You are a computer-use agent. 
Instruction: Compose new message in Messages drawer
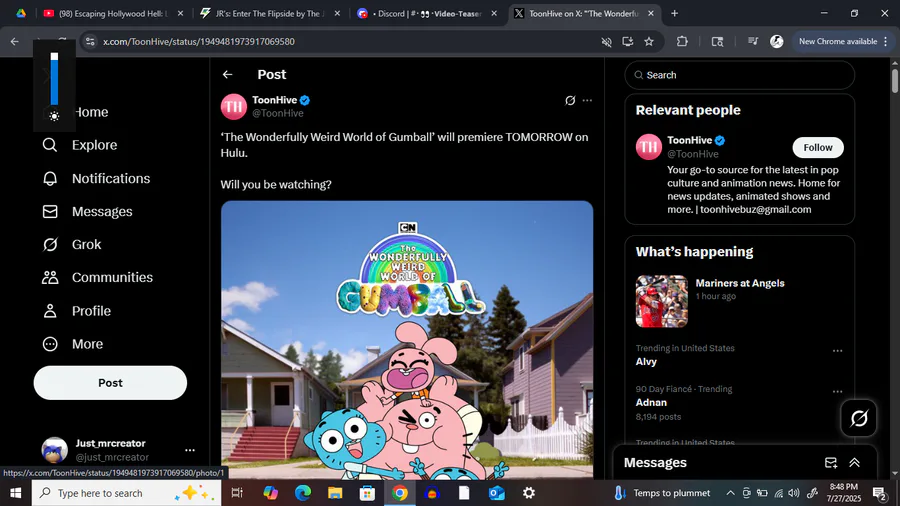[x=831, y=462]
